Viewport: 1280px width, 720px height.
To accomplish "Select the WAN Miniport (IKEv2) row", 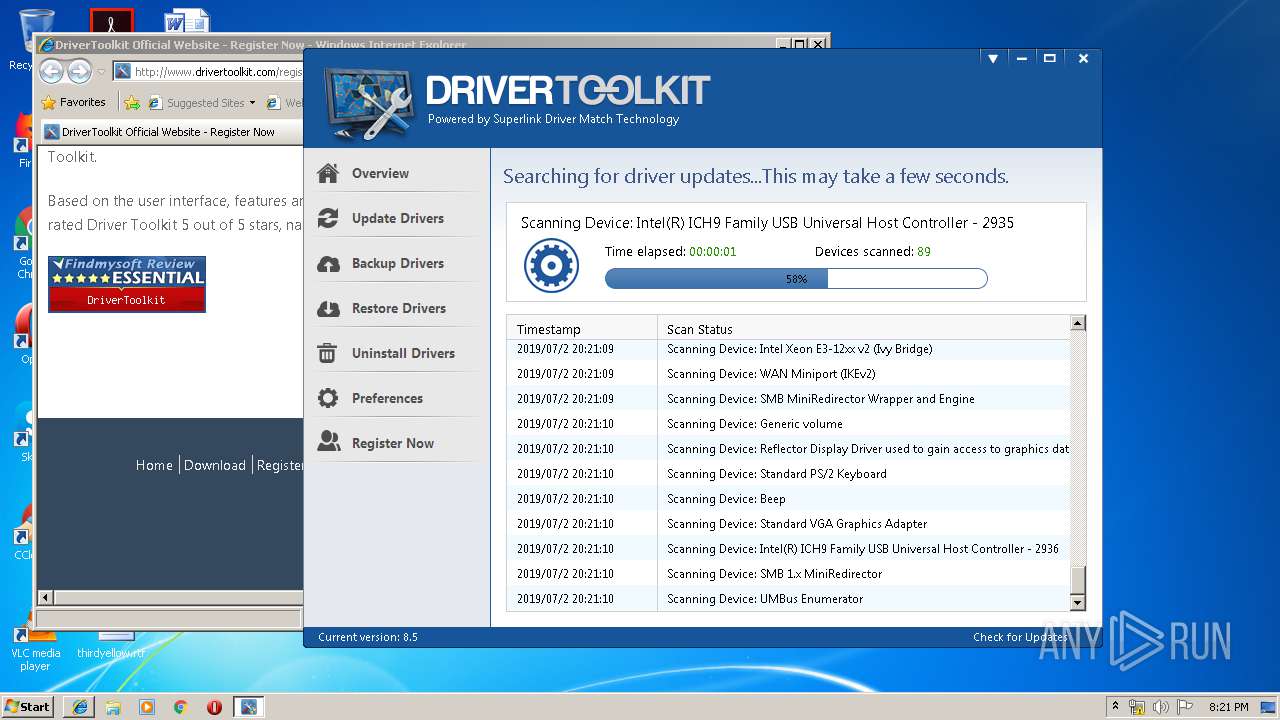I will pos(788,374).
